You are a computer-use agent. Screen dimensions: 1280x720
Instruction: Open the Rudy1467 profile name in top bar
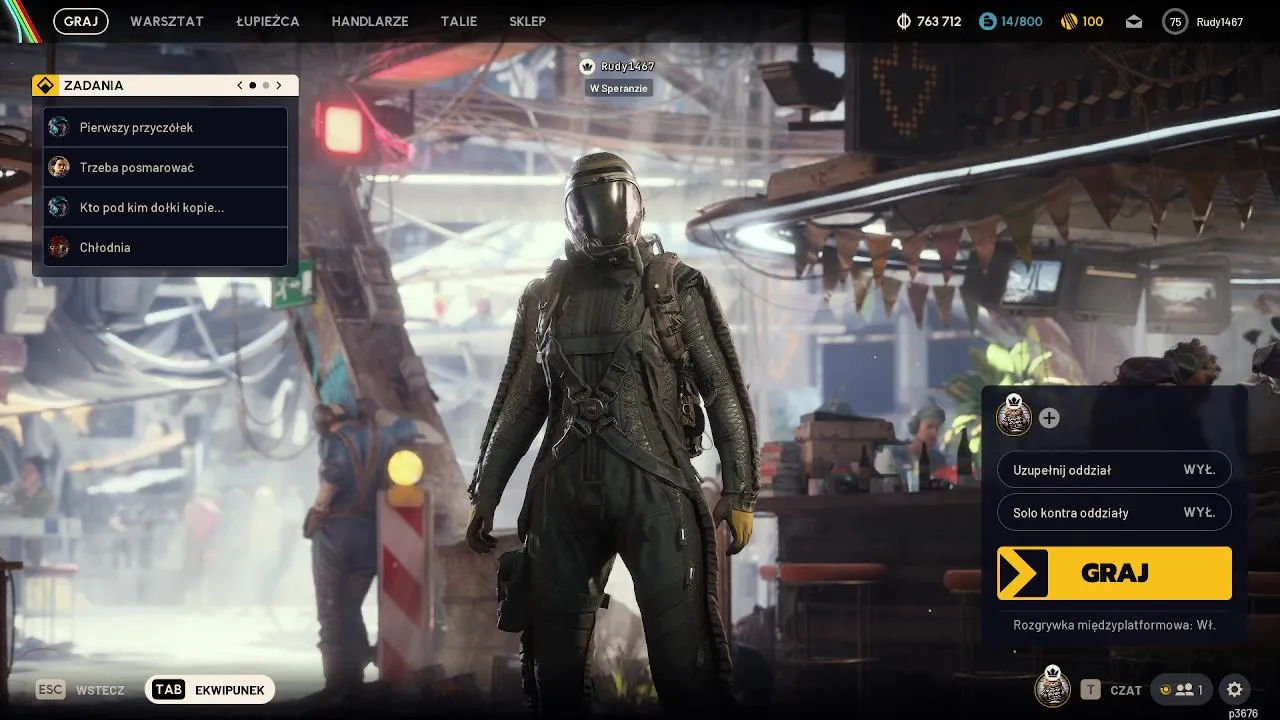pos(1219,22)
